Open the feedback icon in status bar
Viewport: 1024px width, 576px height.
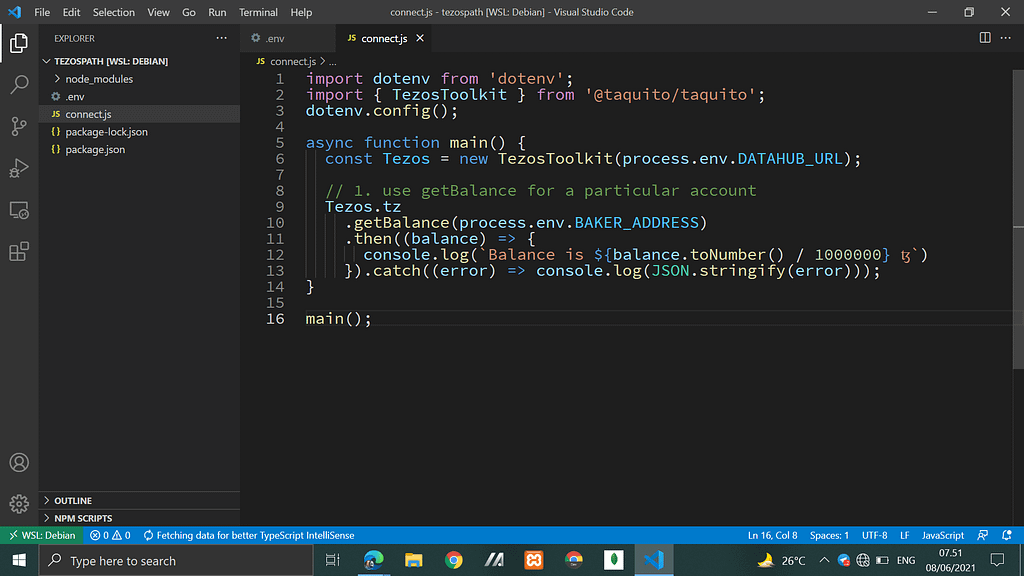(982, 535)
